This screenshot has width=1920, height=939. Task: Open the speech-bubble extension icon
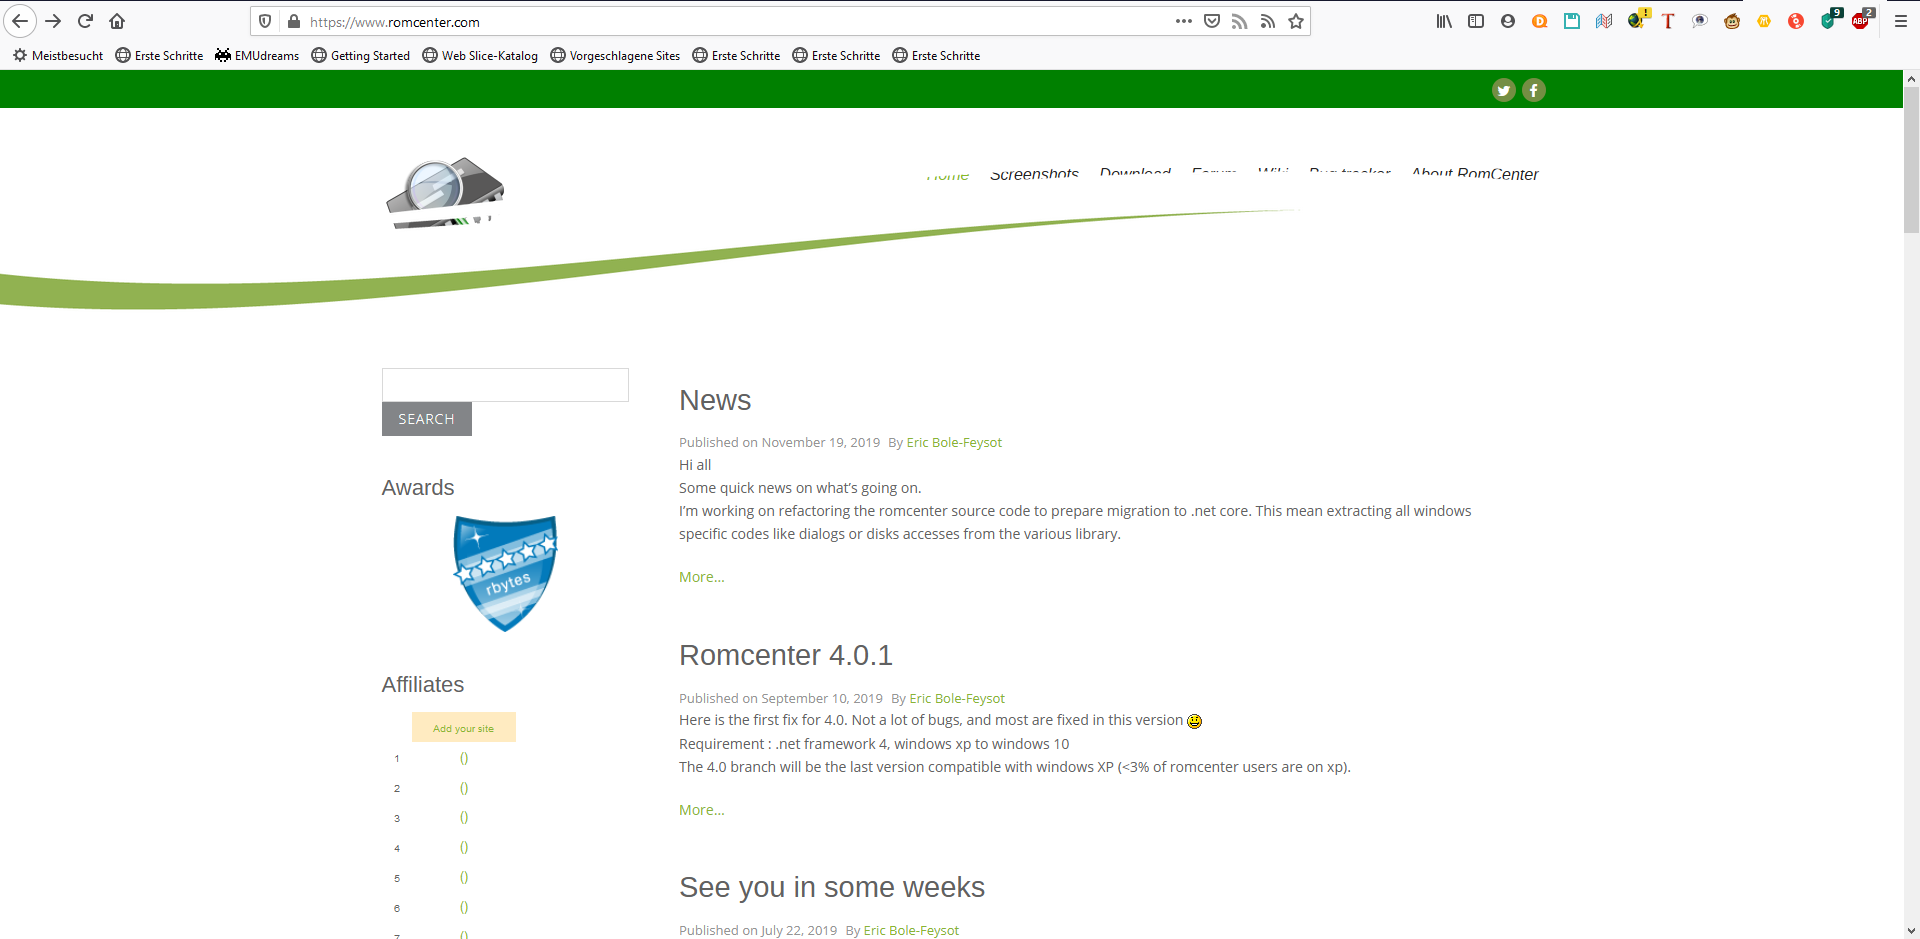coord(1700,21)
